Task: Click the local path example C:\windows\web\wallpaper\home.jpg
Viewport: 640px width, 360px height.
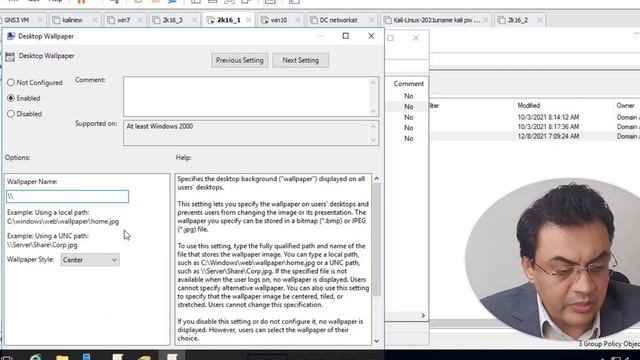Action: [x=63, y=222]
